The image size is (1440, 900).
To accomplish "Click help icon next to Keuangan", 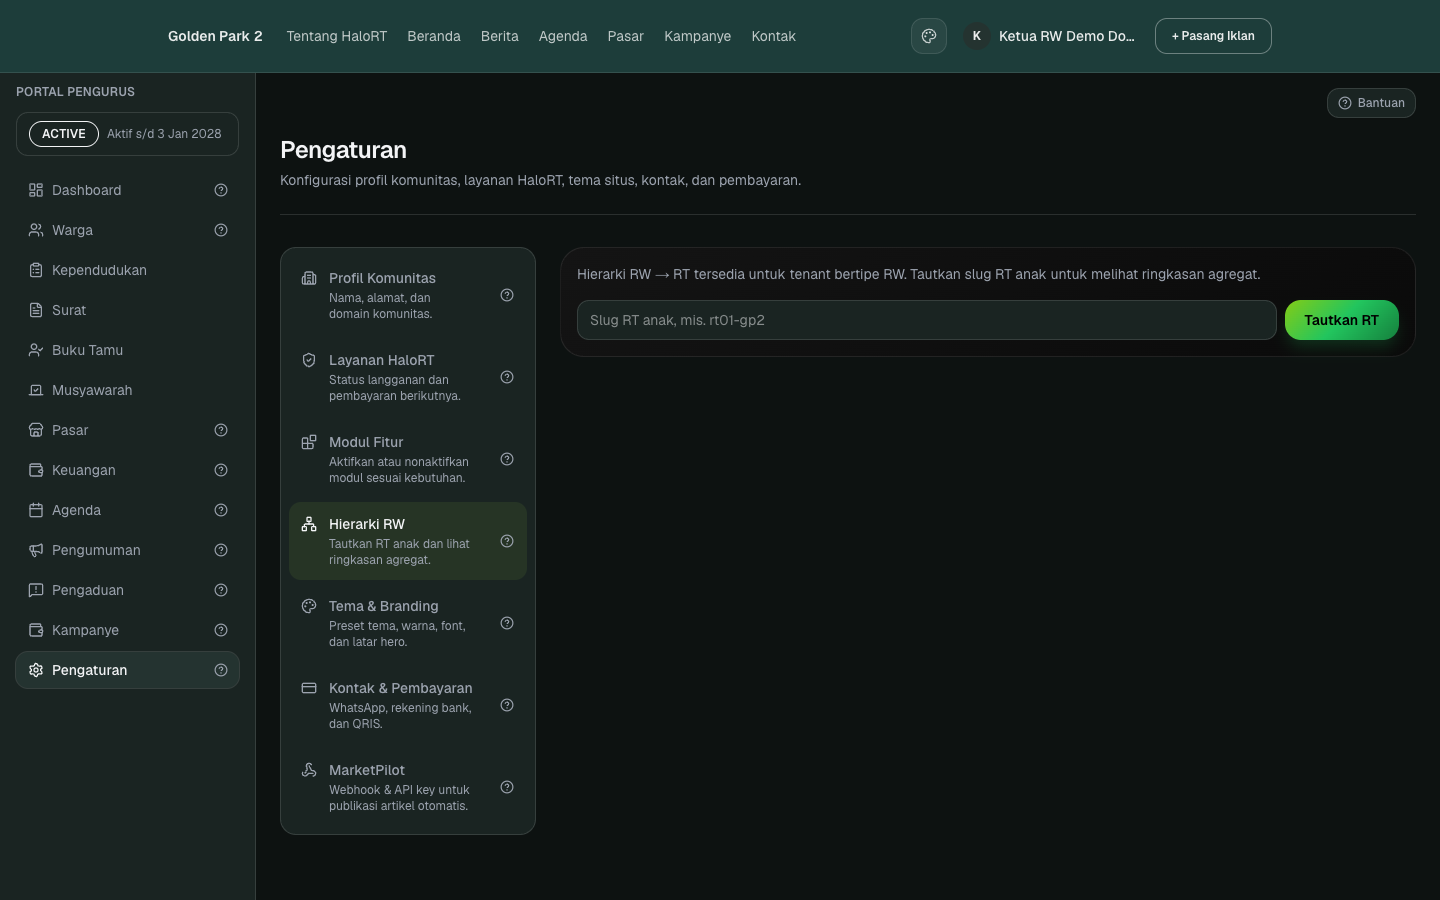I will pos(221,470).
